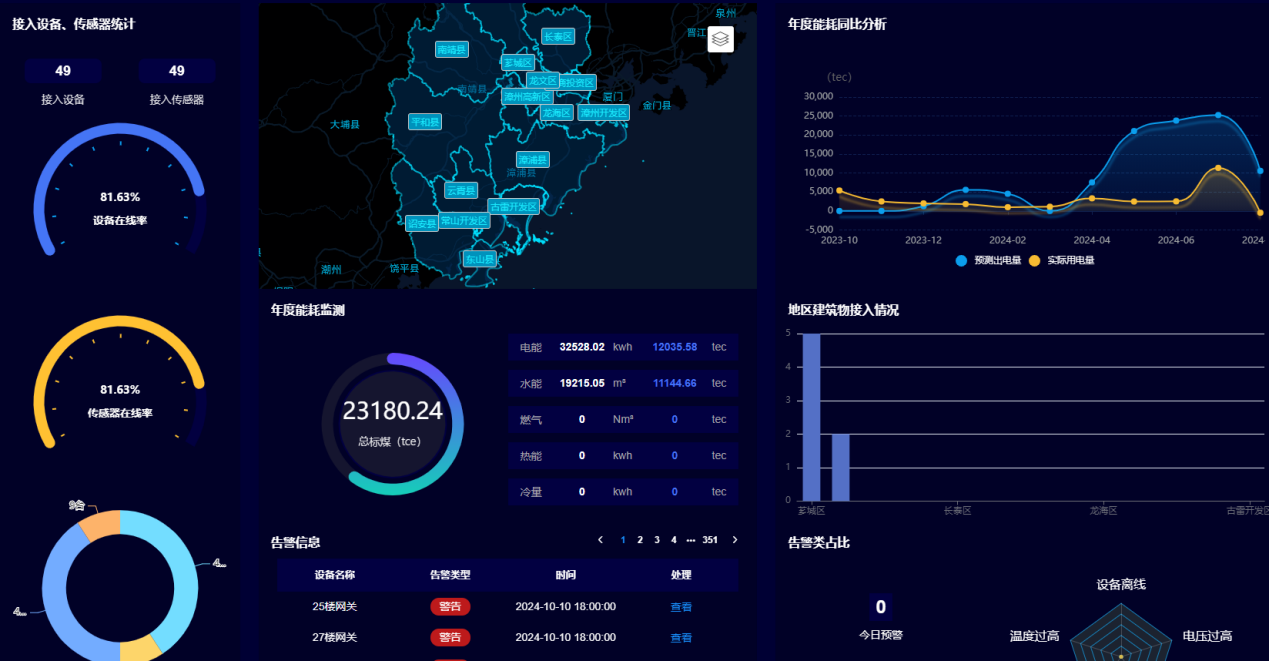
Task: Click 年度能耗同比分析 panel title
Action: (x=837, y=24)
